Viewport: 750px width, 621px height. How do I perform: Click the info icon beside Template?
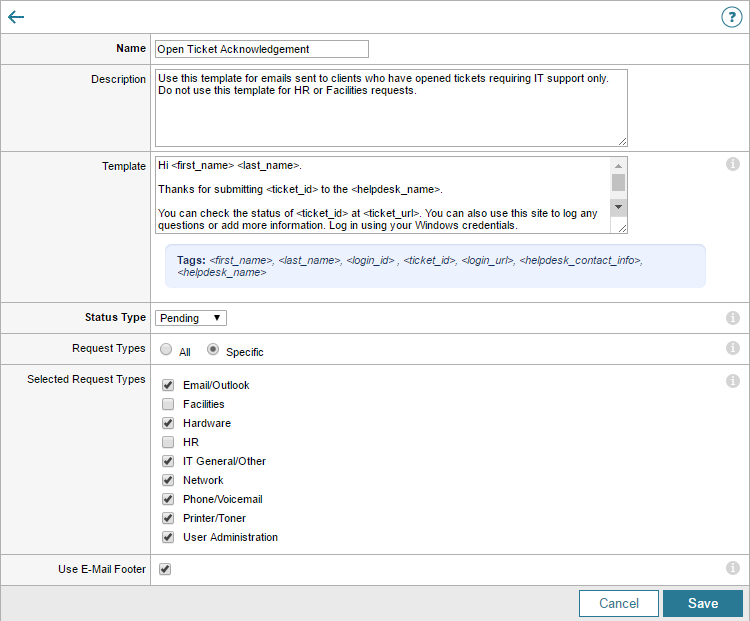tap(732, 164)
